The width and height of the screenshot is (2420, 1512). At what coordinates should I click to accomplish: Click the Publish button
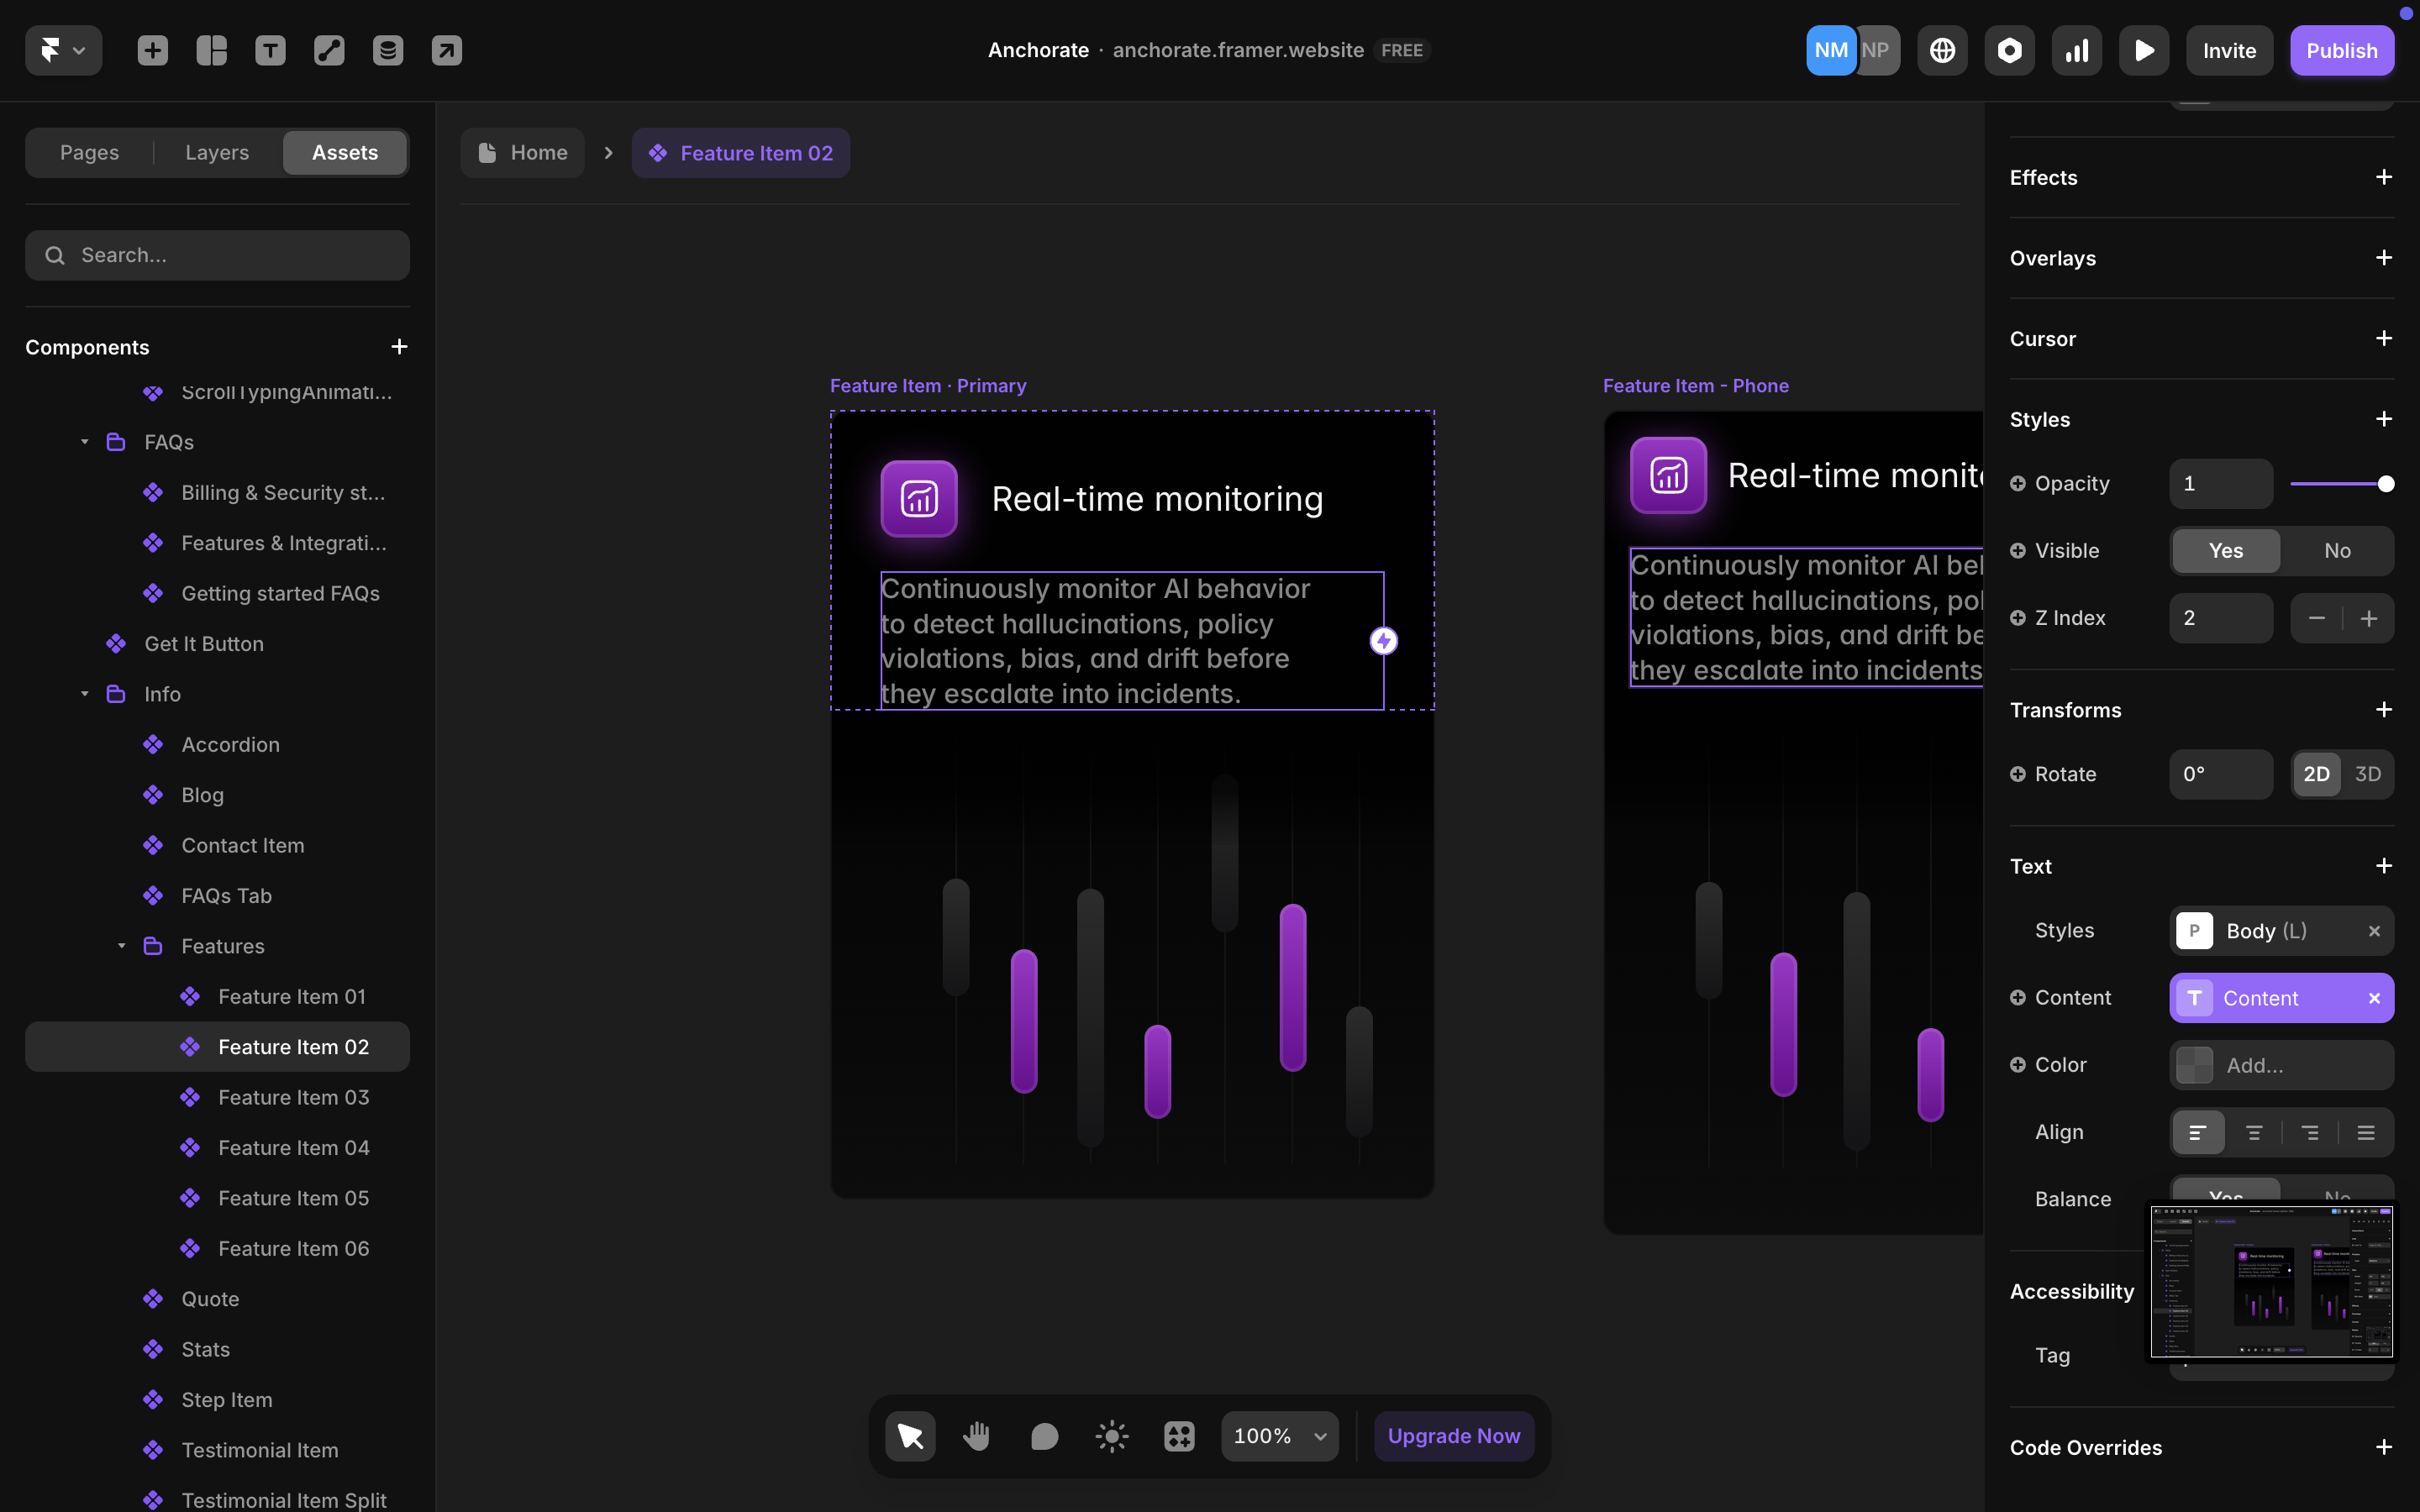coord(2341,50)
